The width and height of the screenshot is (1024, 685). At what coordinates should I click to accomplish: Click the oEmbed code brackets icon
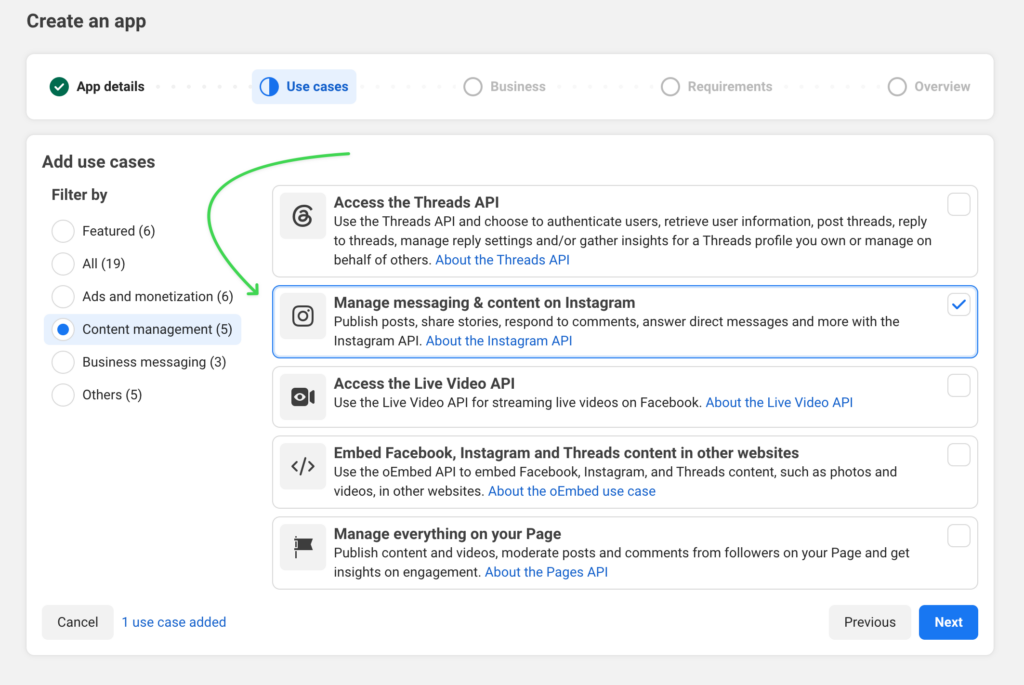pos(302,466)
